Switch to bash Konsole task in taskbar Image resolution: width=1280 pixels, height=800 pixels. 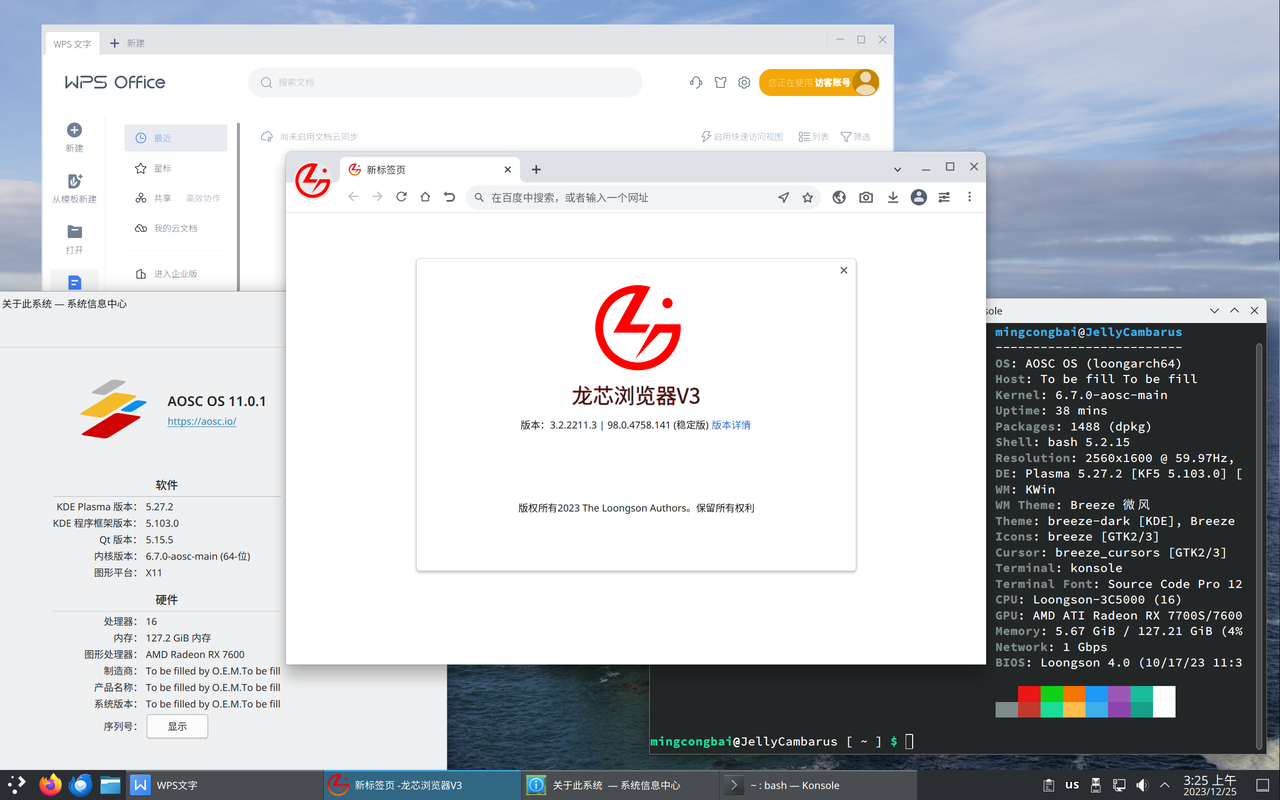tap(818, 785)
